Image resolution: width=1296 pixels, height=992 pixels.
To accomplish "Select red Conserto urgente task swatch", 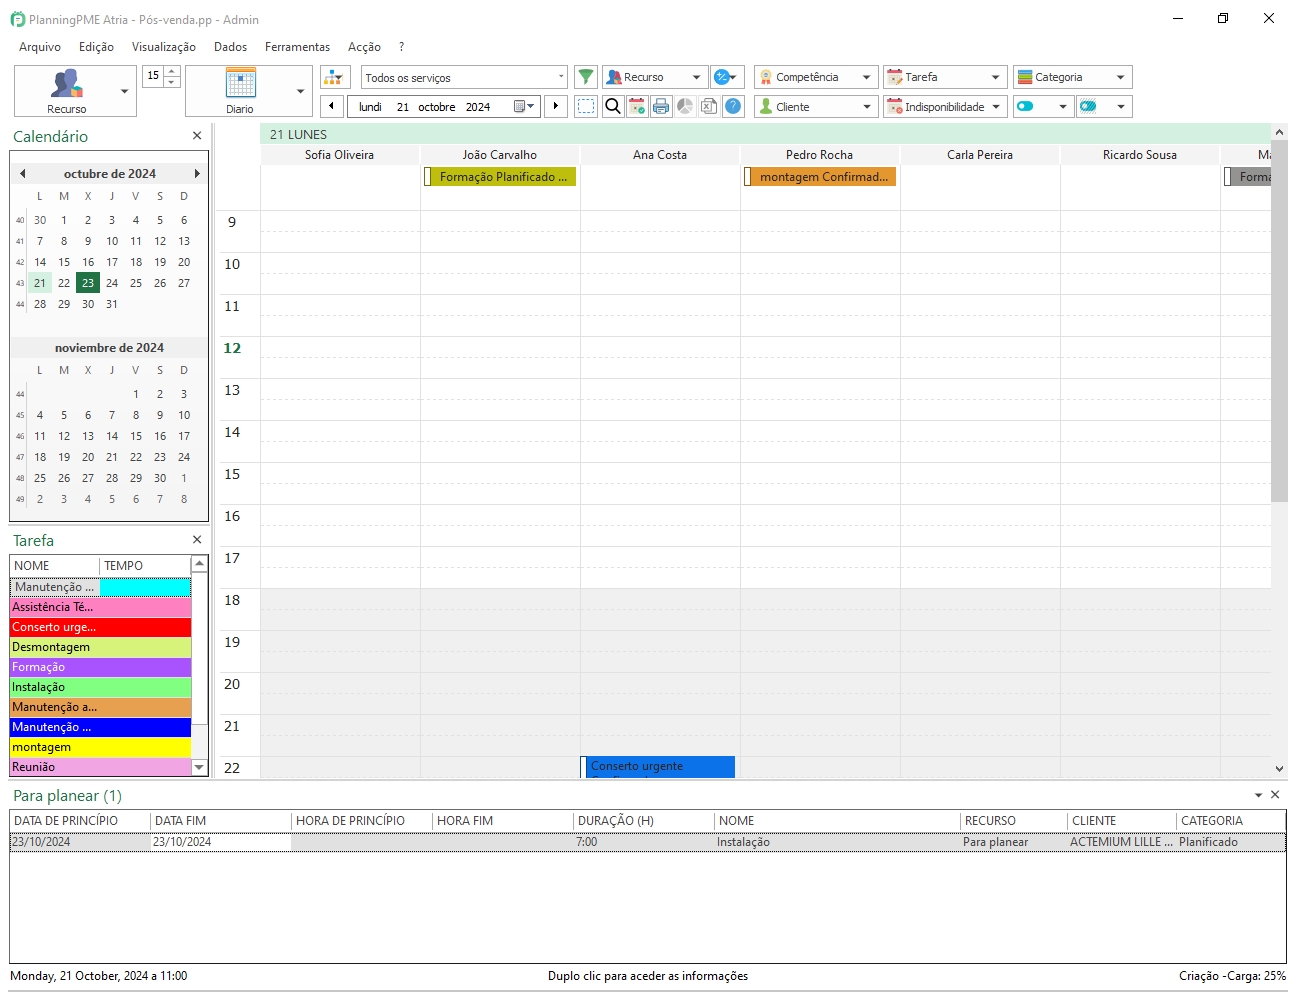I will pos(100,627).
